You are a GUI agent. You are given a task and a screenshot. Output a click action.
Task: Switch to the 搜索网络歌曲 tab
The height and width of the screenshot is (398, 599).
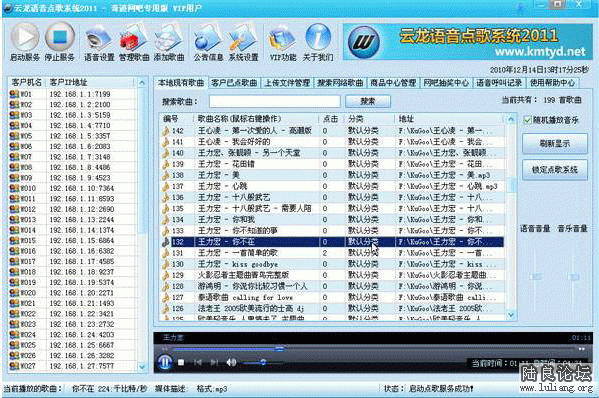pyautogui.click(x=340, y=83)
